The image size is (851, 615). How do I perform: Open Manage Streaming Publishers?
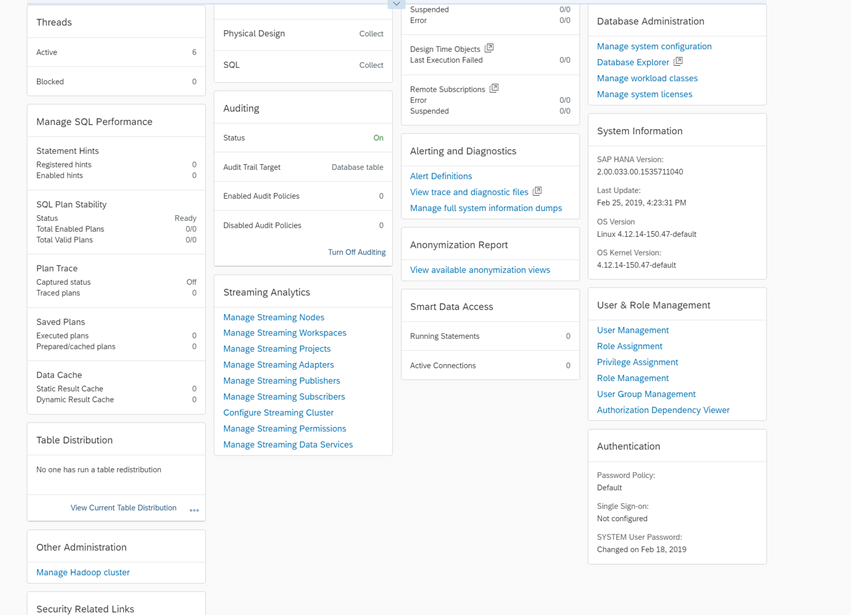[x=282, y=381]
